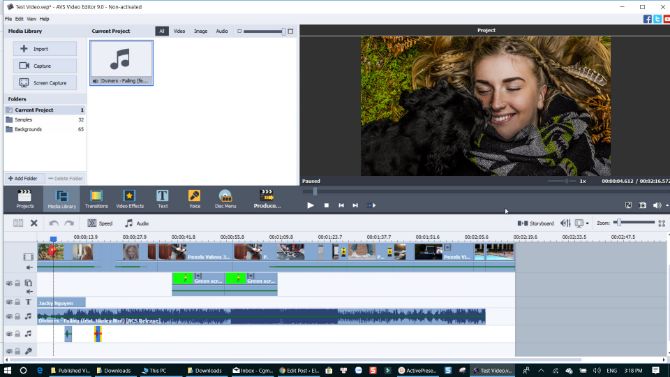Lock the voice microphone track
Viewport: 670px width, 377px height.
(18, 351)
